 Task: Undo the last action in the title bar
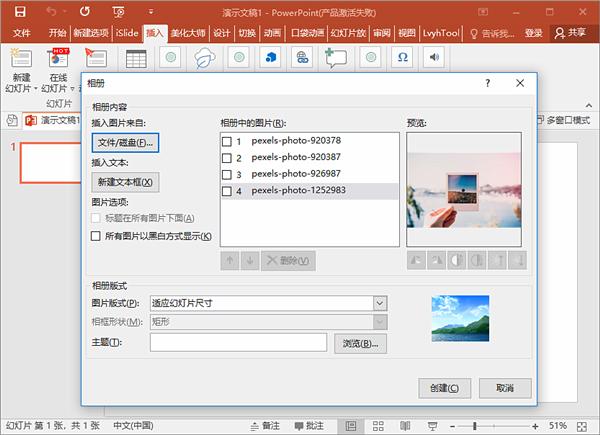coord(52,12)
